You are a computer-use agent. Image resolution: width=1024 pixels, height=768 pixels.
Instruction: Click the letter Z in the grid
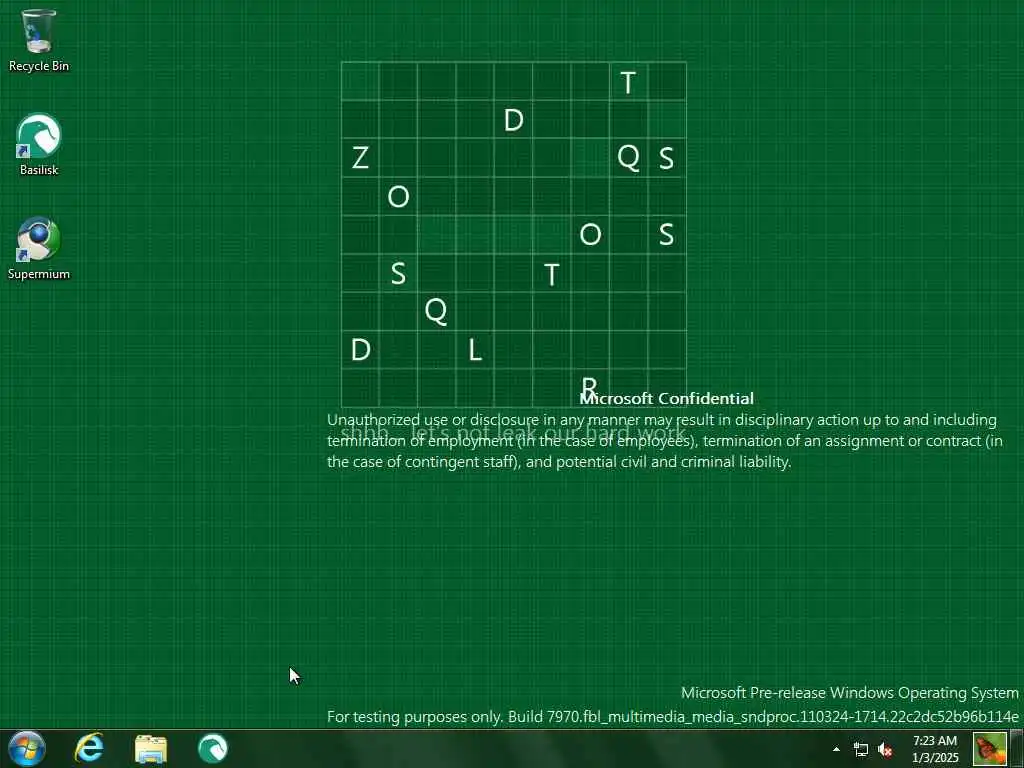pyautogui.click(x=360, y=158)
